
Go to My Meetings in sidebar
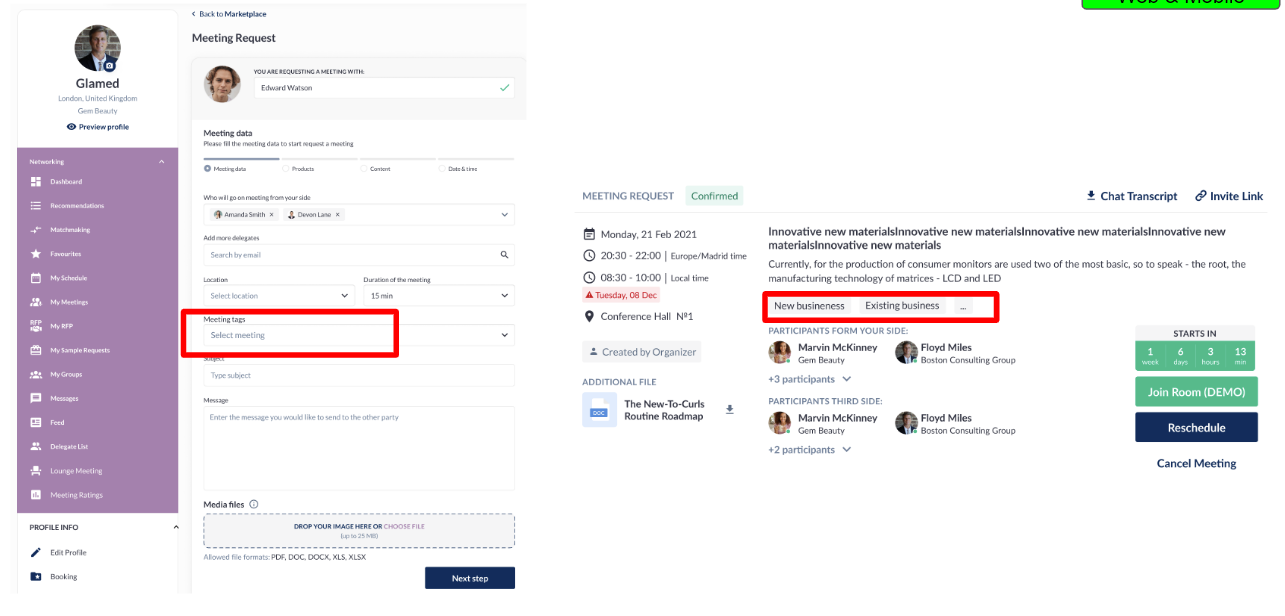click(x=69, y=302)
